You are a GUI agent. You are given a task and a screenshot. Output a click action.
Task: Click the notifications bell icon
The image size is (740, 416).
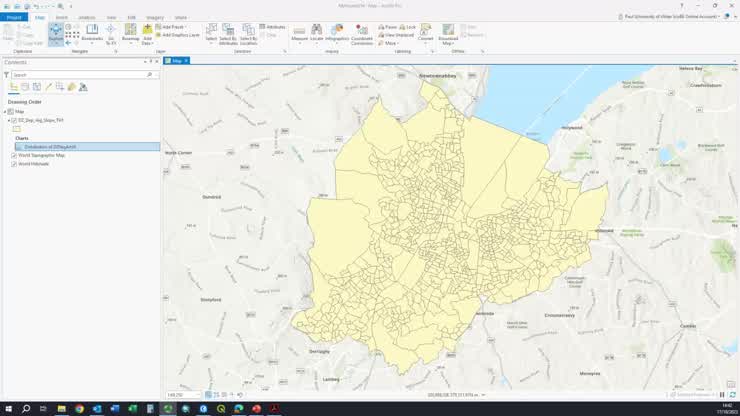pyautogui.click(x=727, y=17)
